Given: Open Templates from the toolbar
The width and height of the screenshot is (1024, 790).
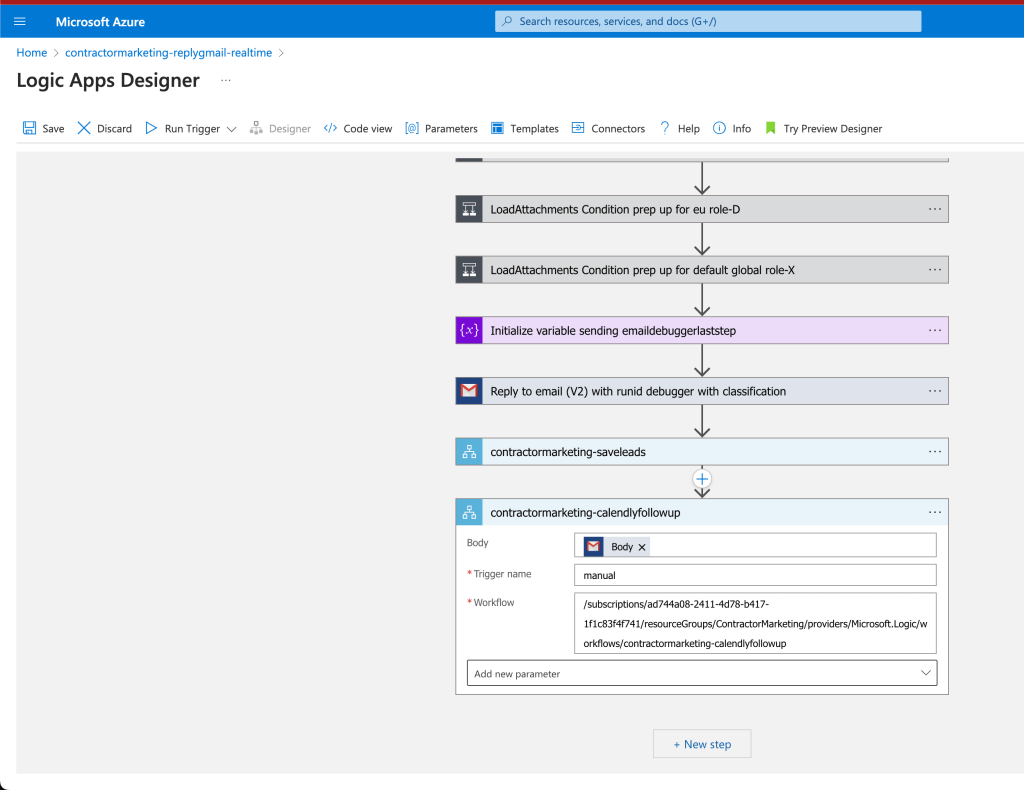Looking at the screenshot, I should pos(525,128).
